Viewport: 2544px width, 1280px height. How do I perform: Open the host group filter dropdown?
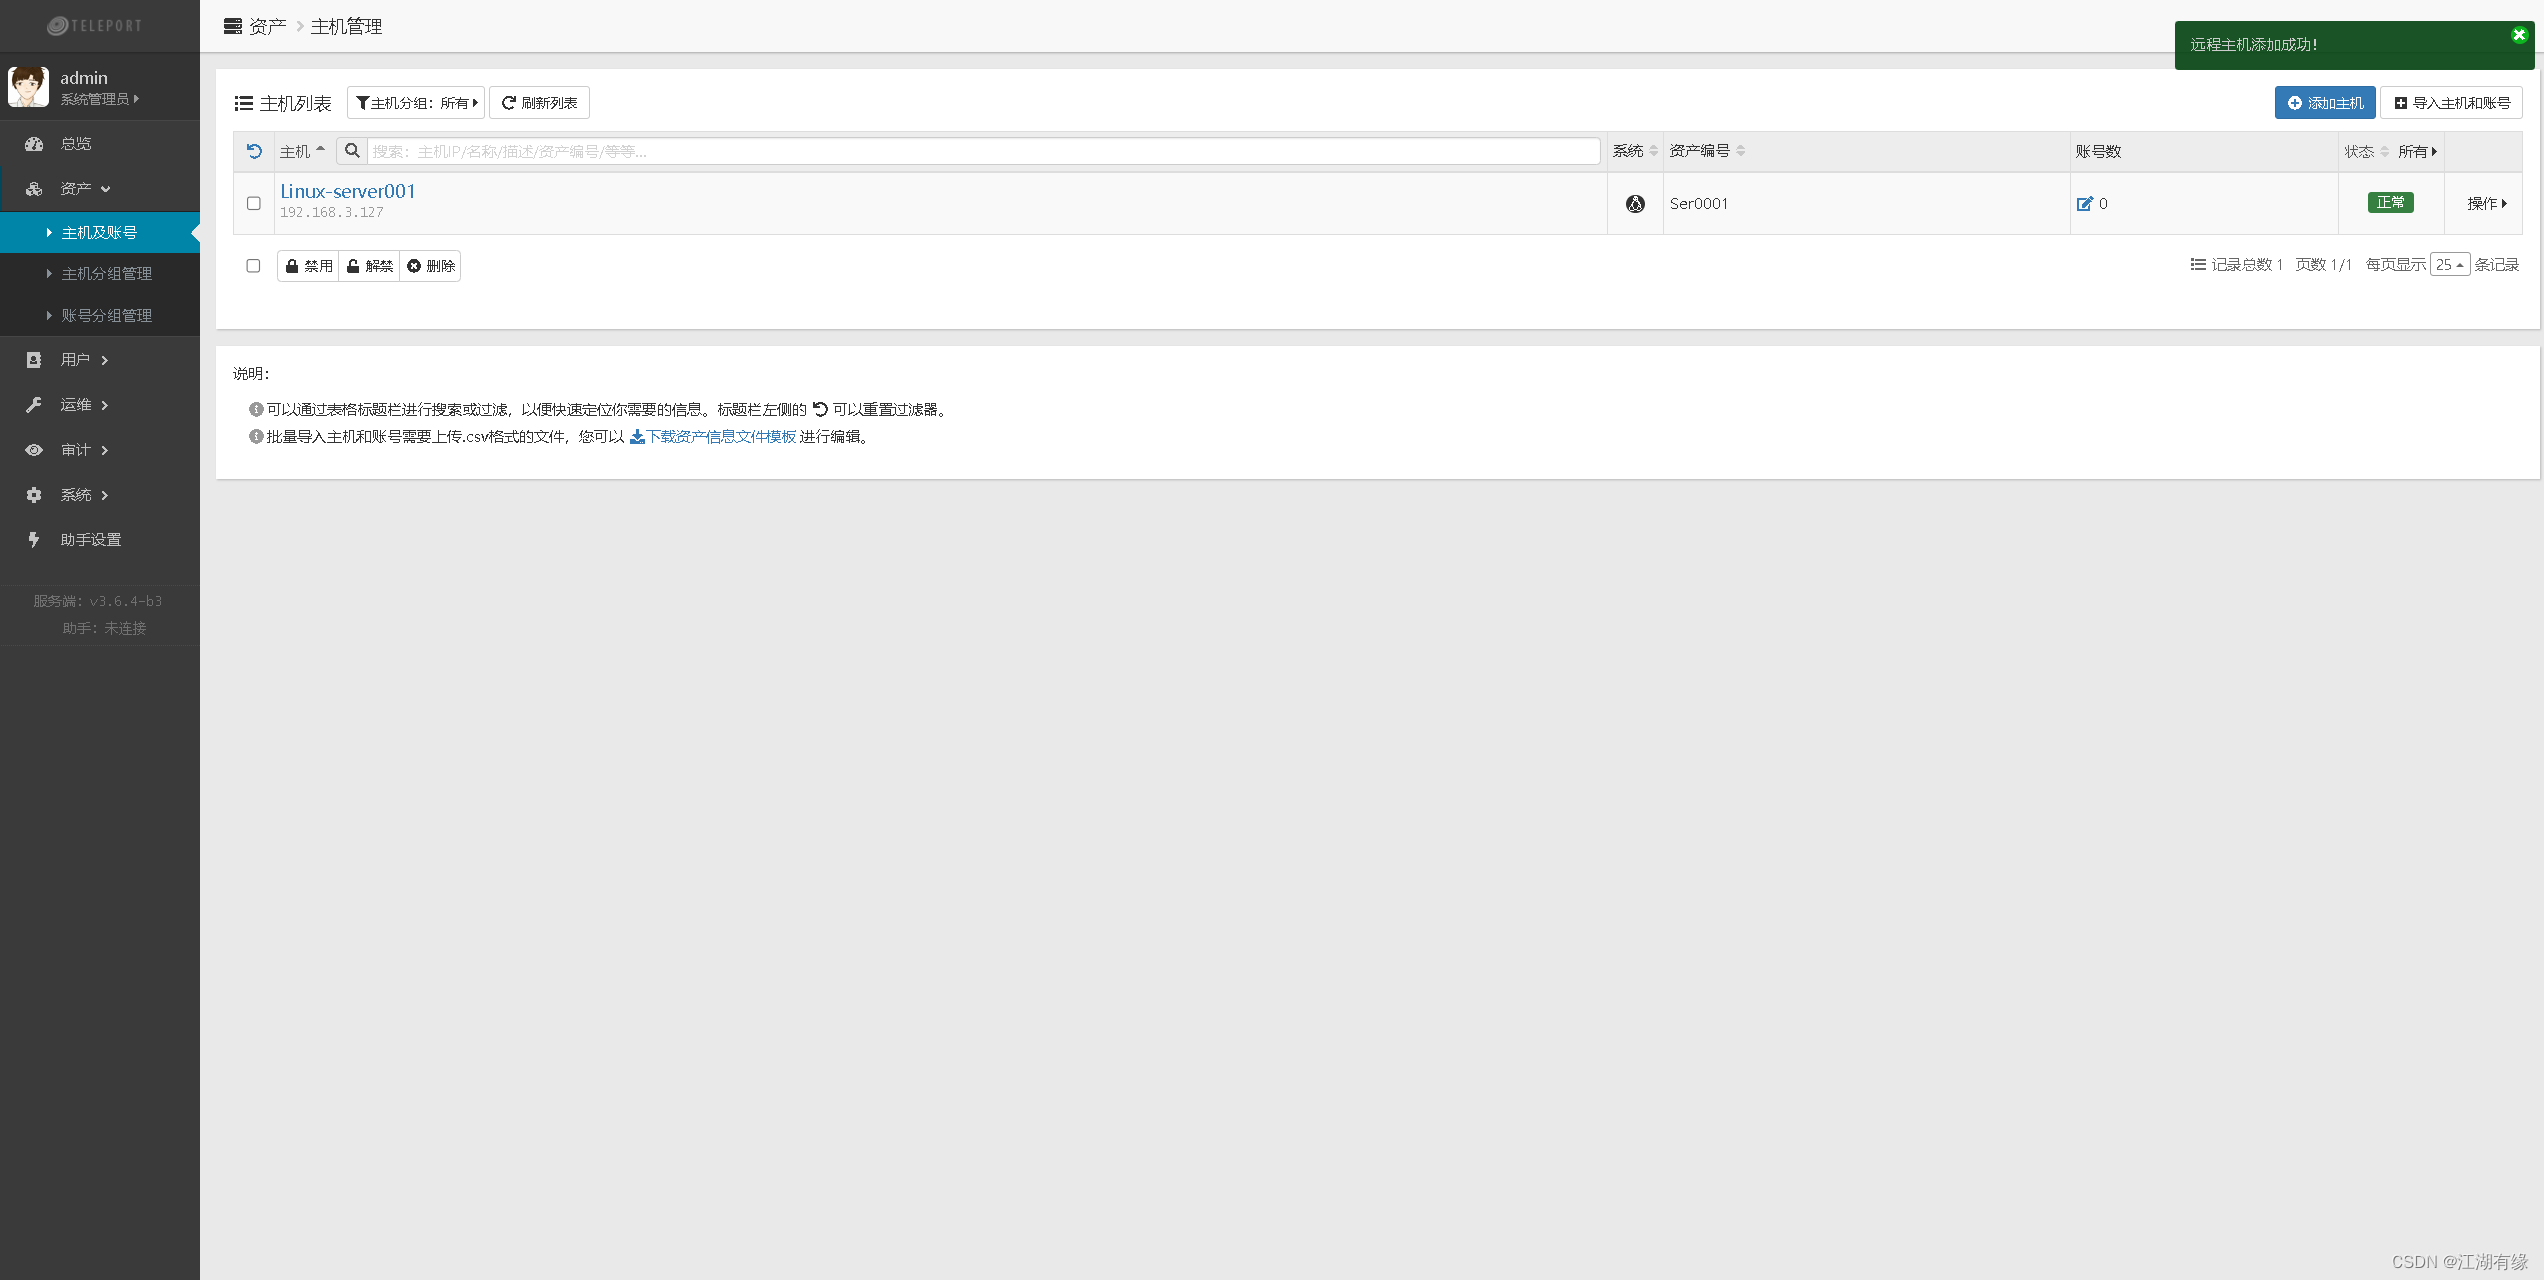point(416,103)
